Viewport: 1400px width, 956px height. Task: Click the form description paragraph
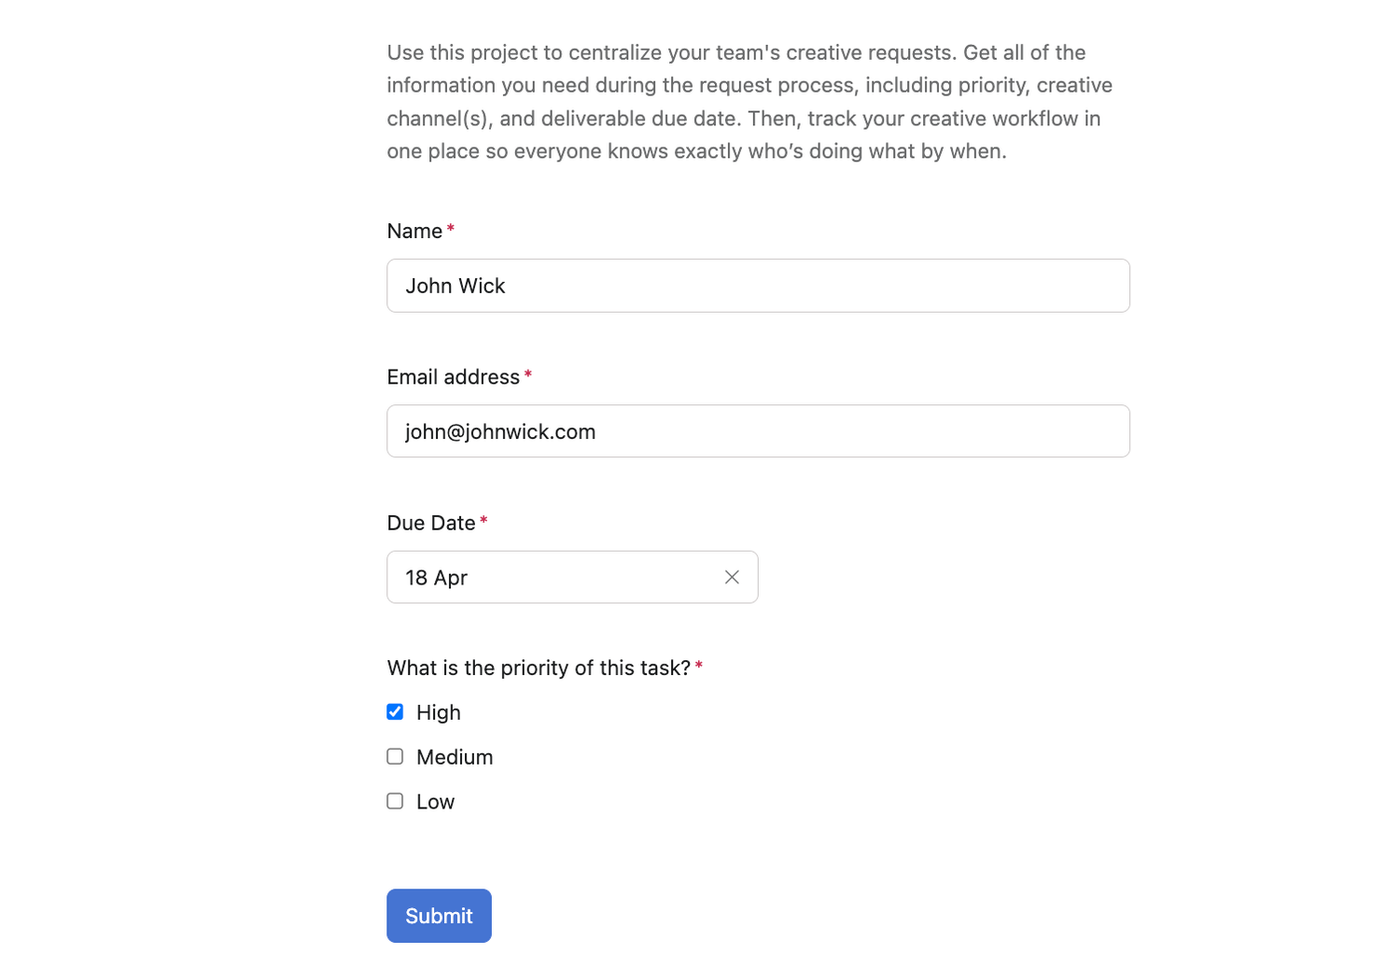748,101
